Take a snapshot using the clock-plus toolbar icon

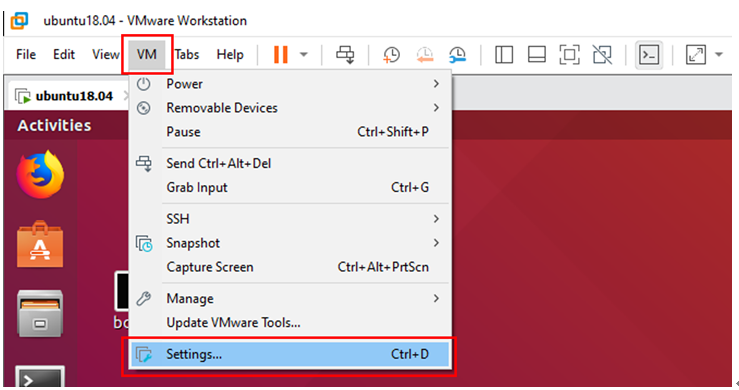click(x=391, y=55)
